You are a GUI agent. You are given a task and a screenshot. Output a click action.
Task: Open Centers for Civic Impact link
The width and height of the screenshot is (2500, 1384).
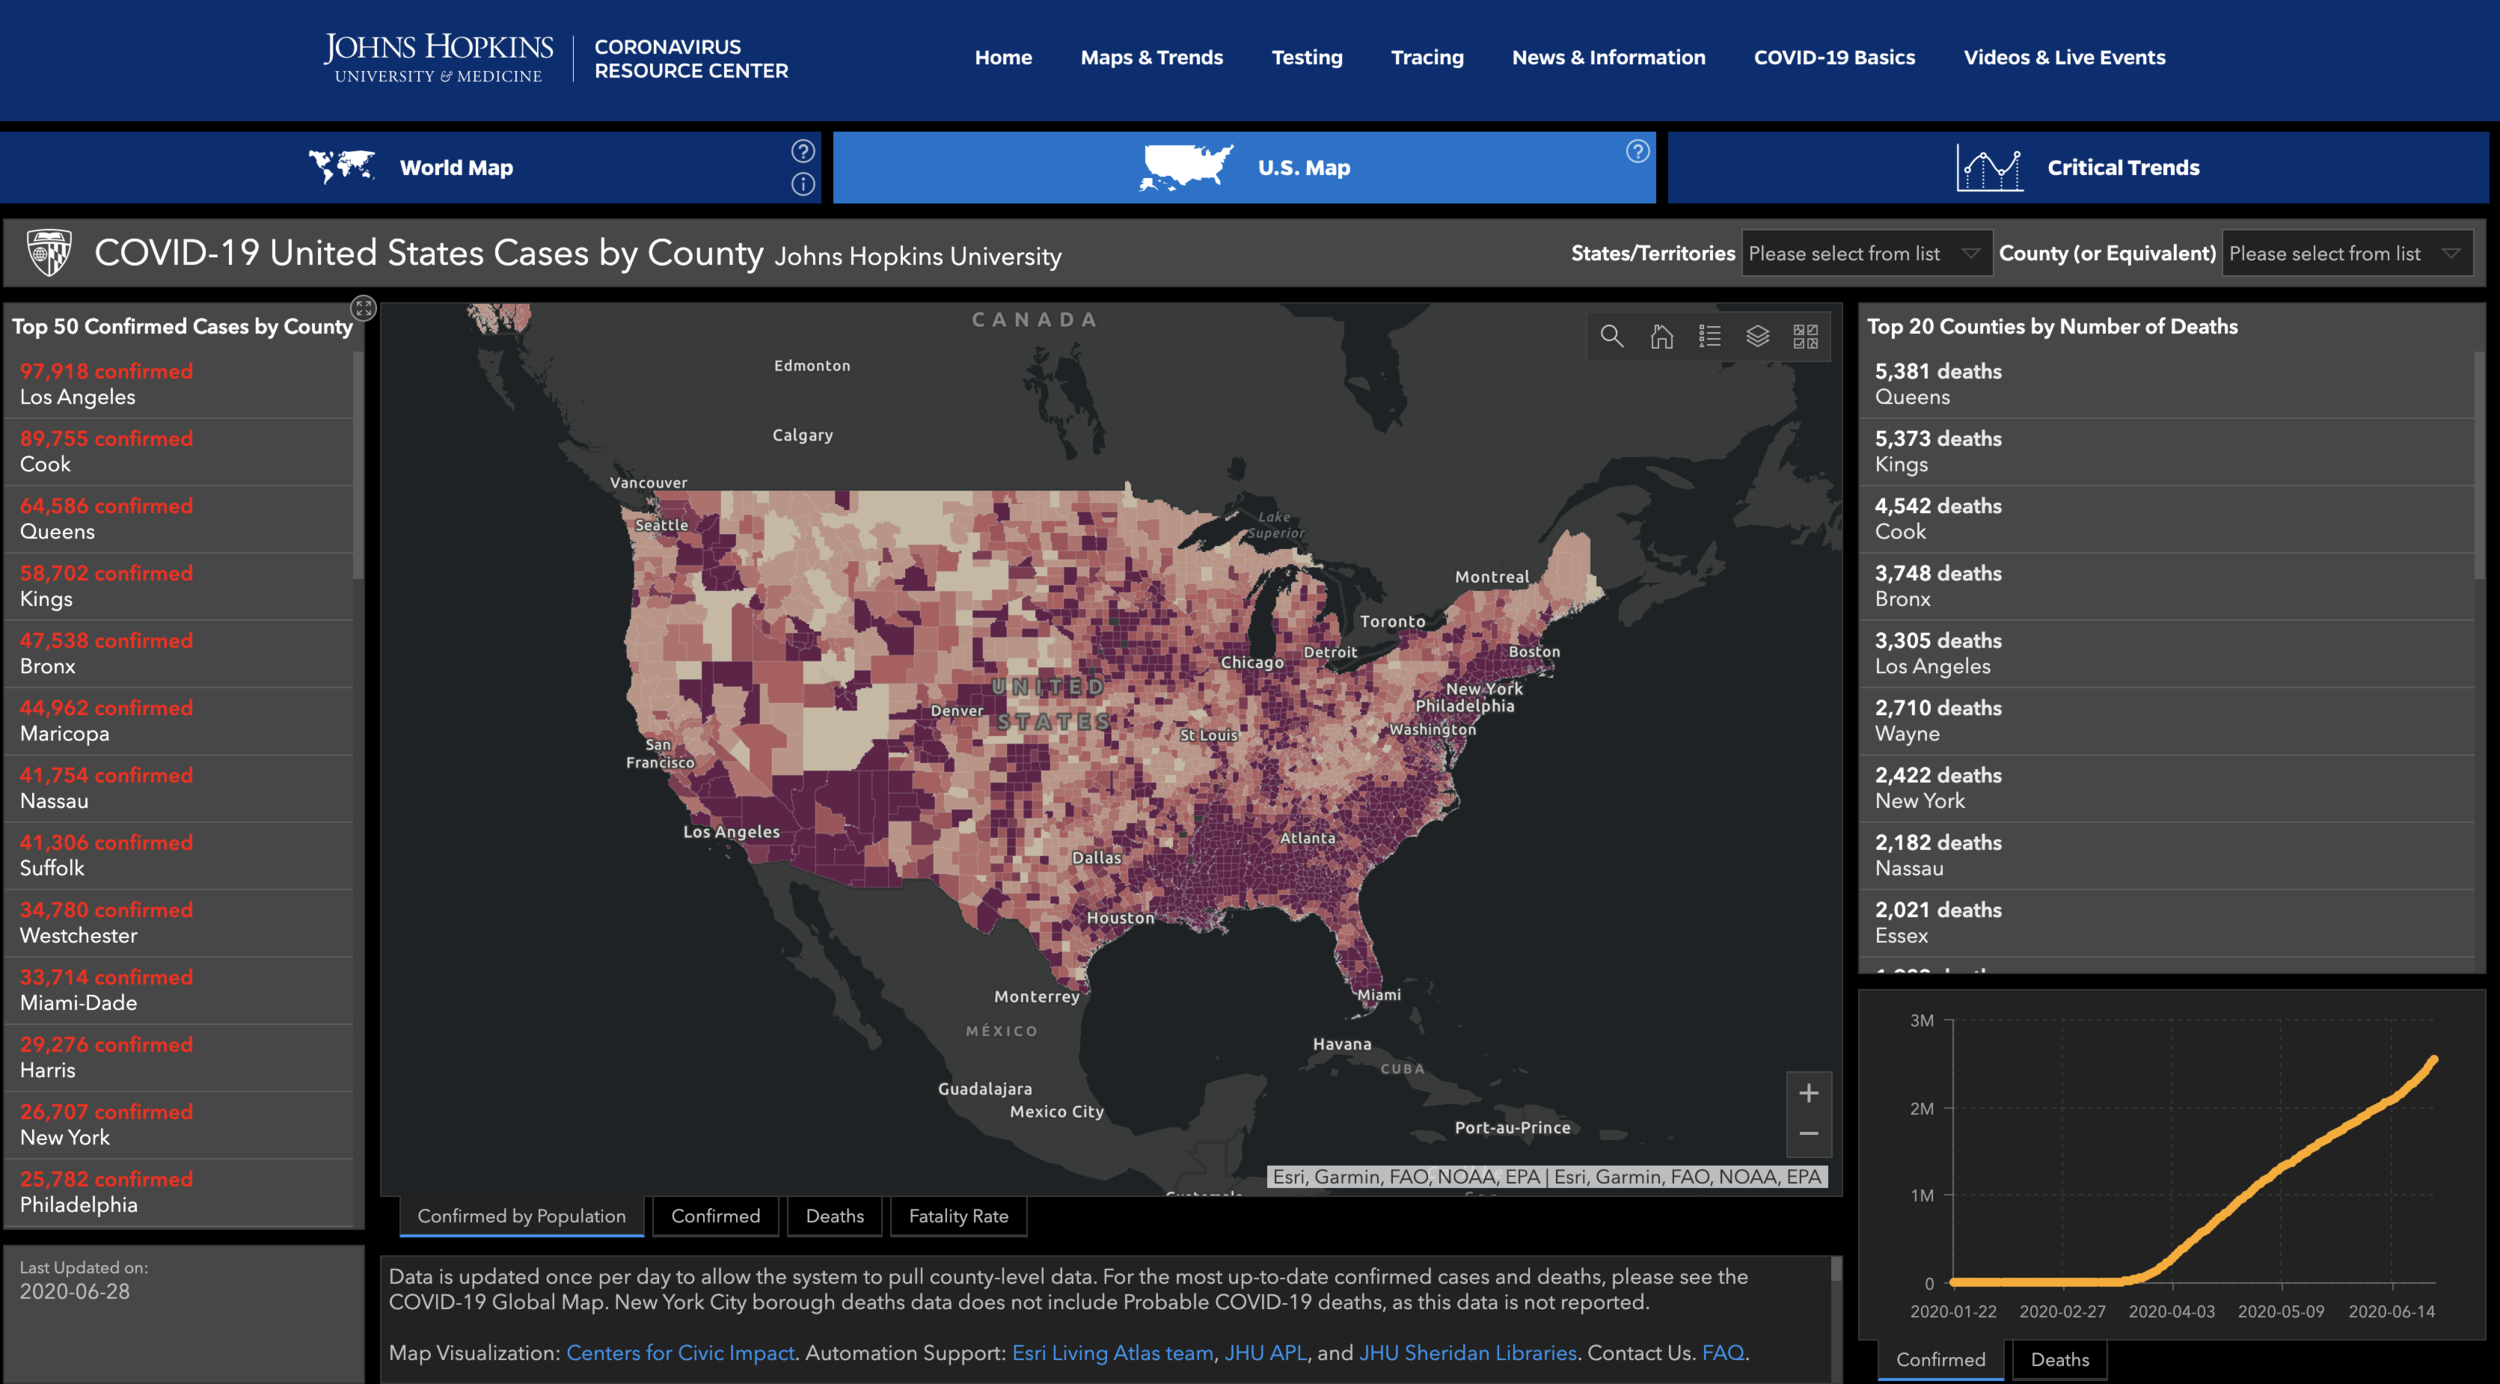(680, 1353)
